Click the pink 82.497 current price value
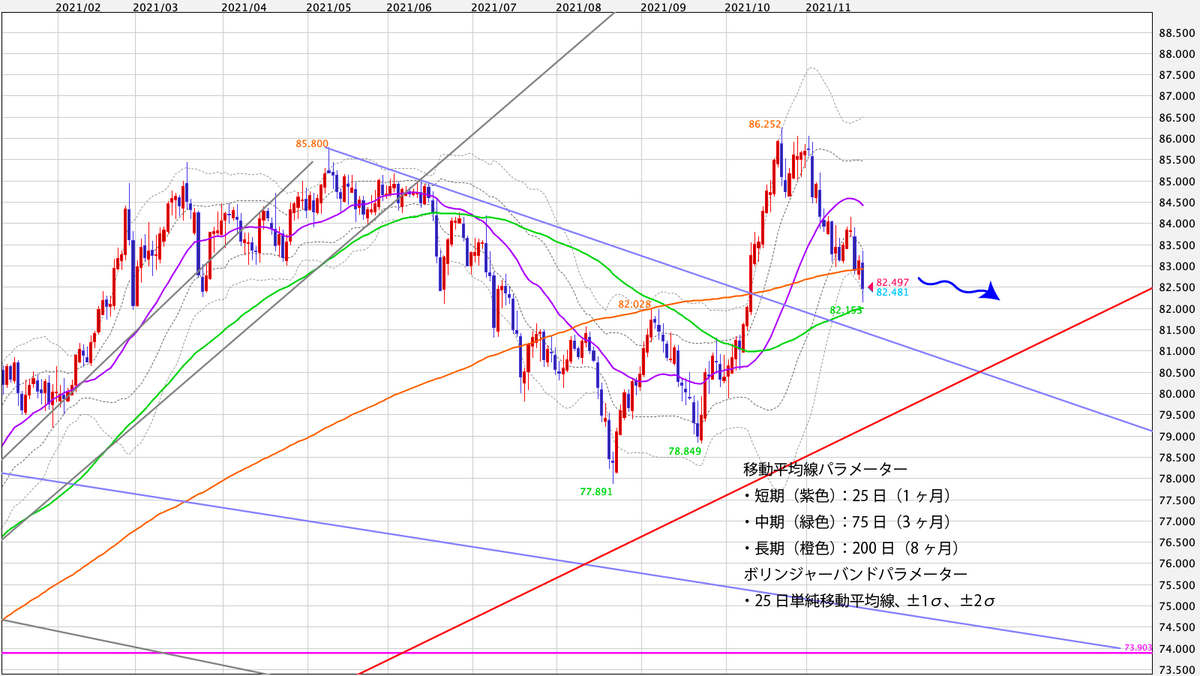1200x676 pixels. (892, 283)
